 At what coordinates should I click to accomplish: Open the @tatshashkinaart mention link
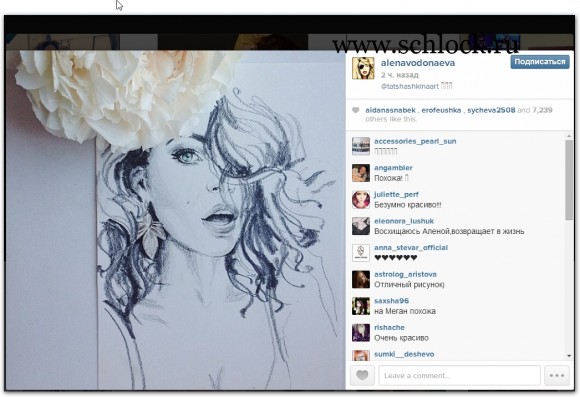[x=409, y=86]
